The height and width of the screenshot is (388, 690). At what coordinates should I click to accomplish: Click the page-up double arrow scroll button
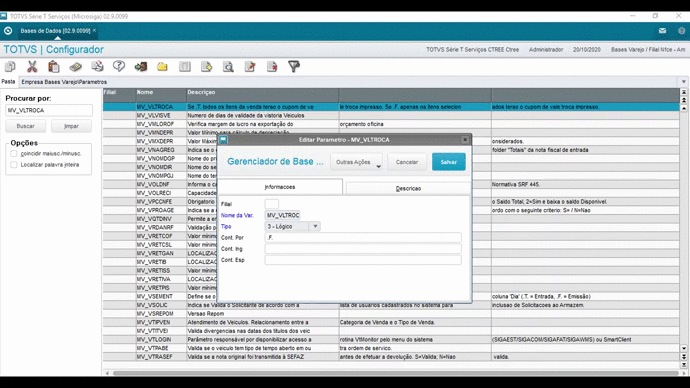(x=684, y=100)
